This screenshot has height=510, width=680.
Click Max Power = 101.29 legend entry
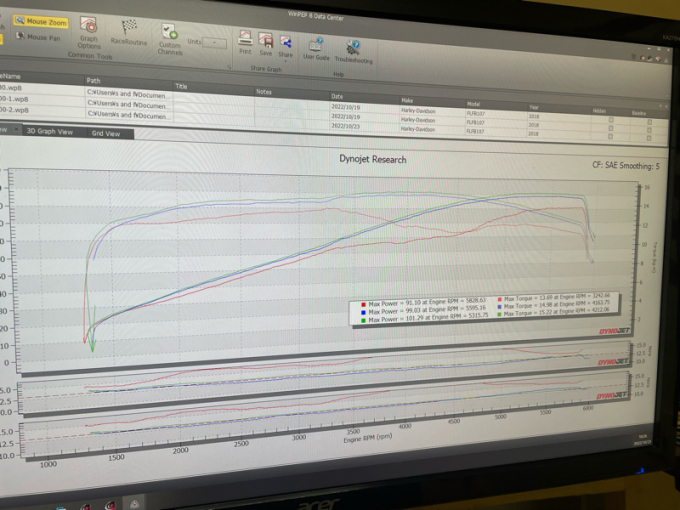(x=428, y=318)
